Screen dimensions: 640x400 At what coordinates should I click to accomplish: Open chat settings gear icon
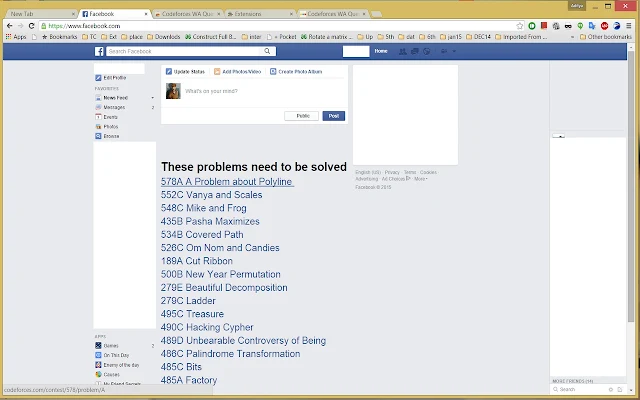tap(611, 390)
